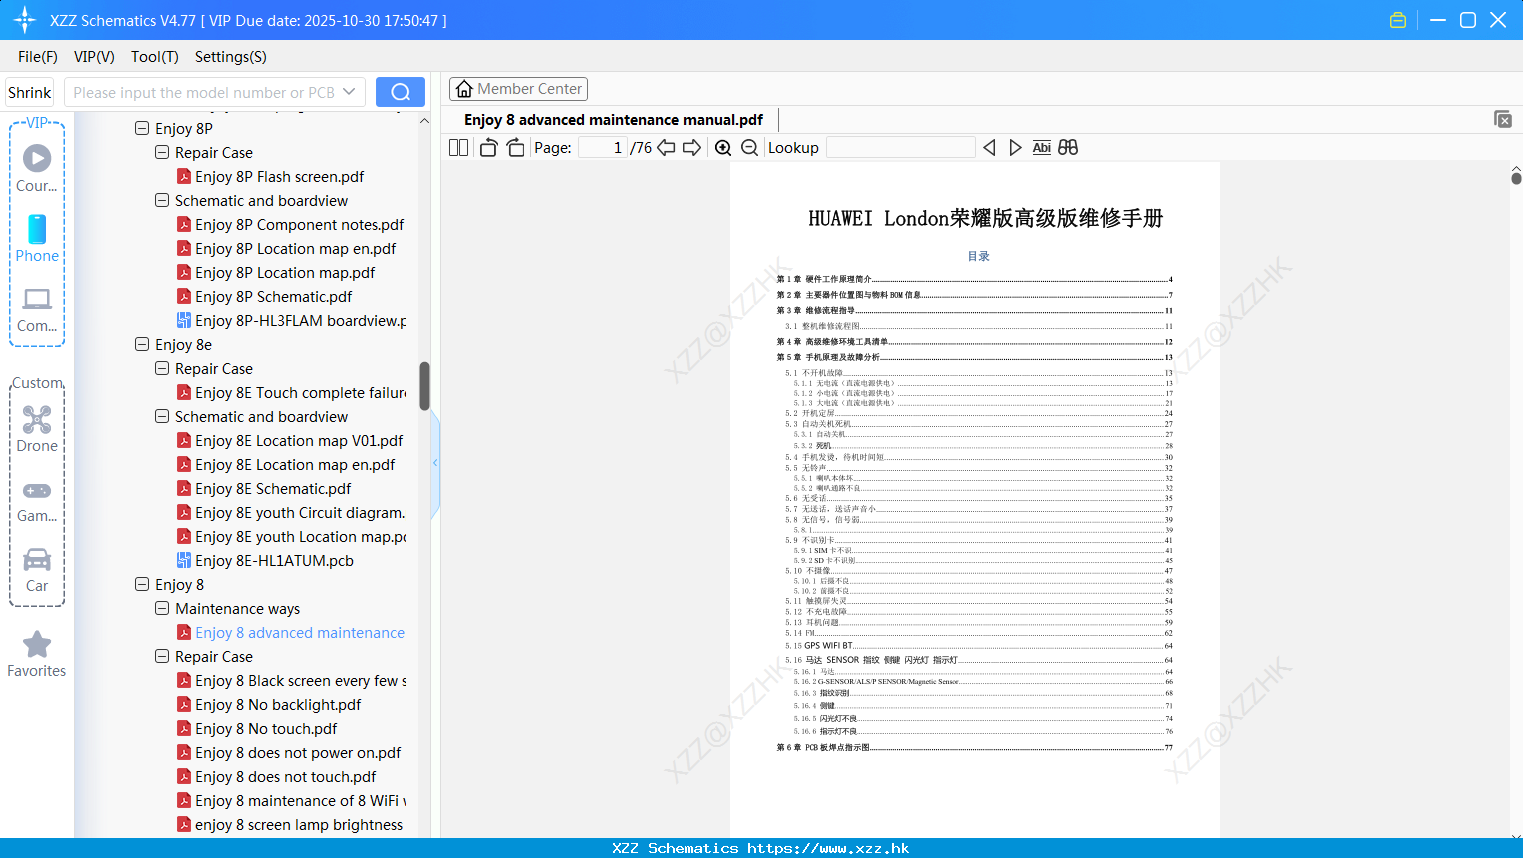Open the File(F) menu

point(38,57)
